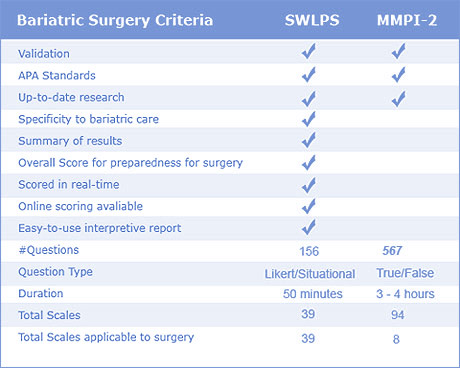Click the True/False question type text
This screenshot has width=460, height=368.
coord(405,273)
